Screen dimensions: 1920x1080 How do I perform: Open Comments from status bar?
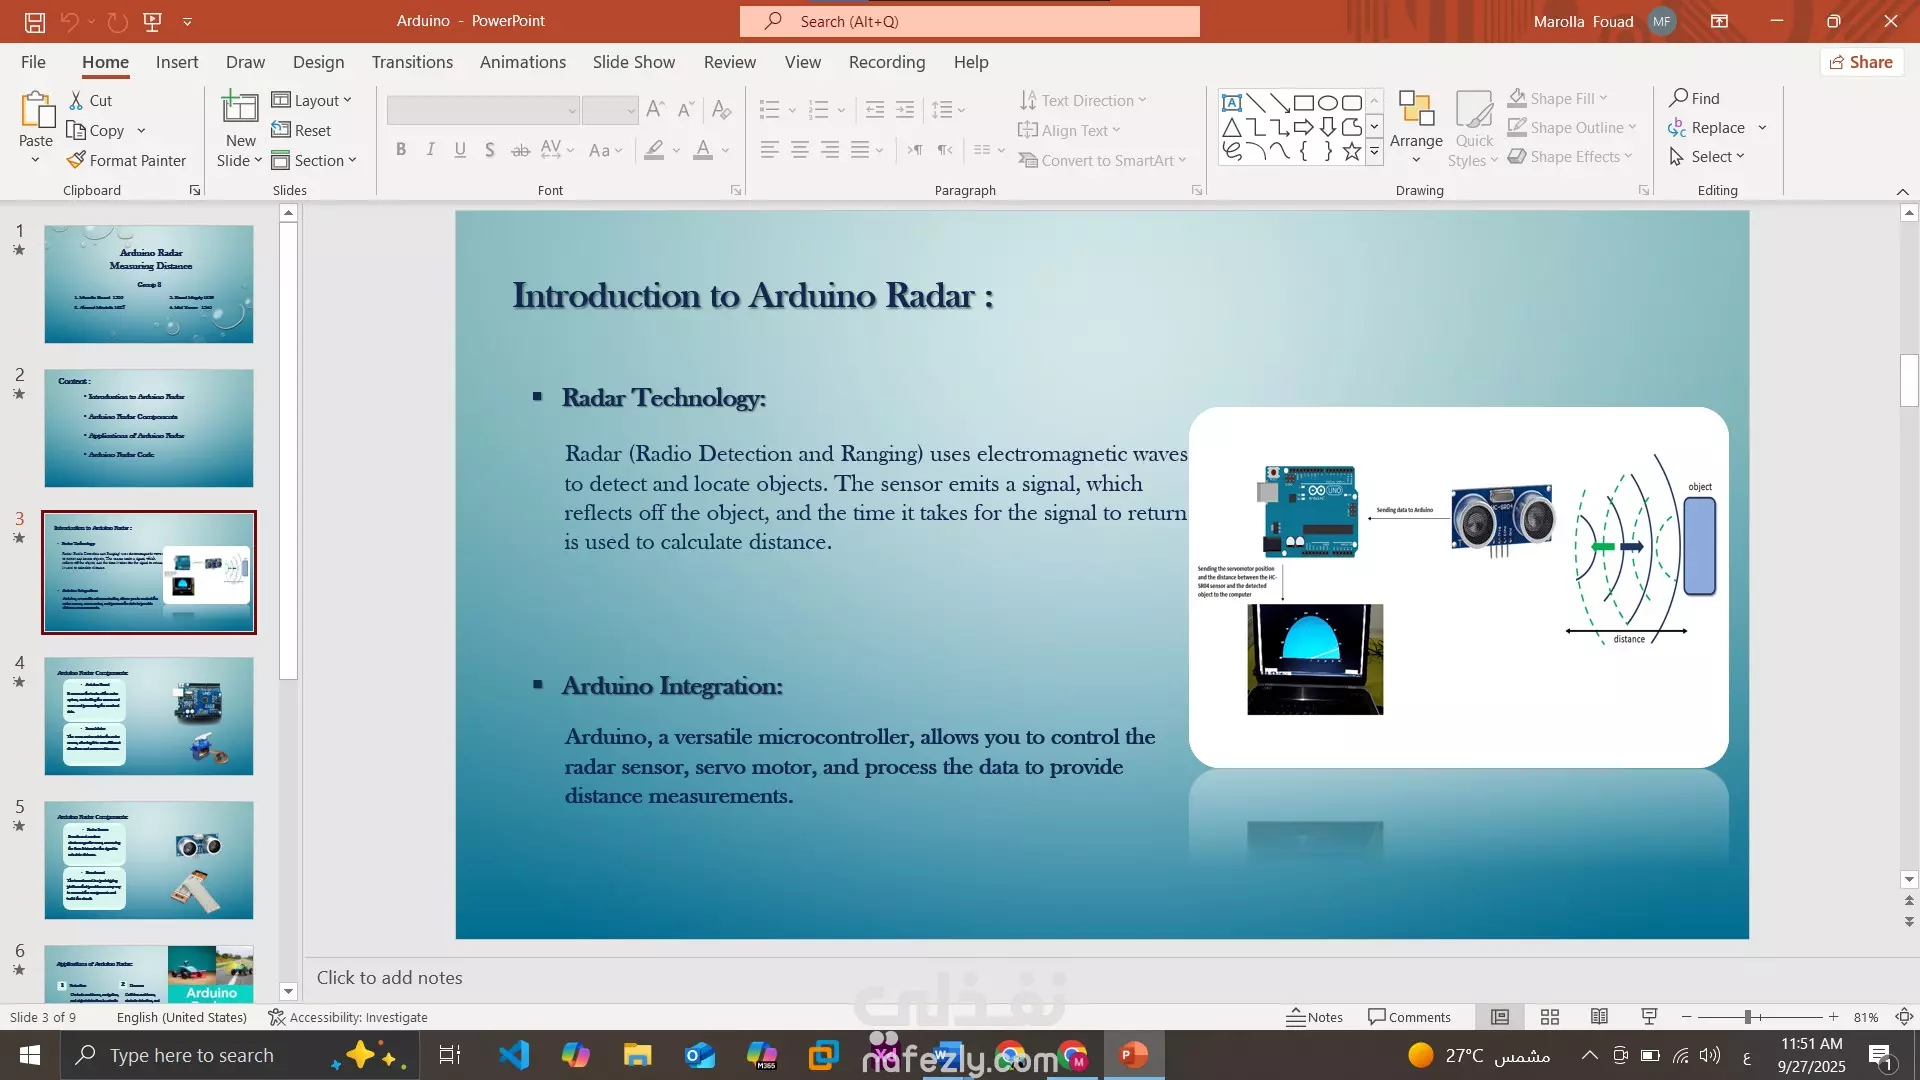point(1409,1017)
